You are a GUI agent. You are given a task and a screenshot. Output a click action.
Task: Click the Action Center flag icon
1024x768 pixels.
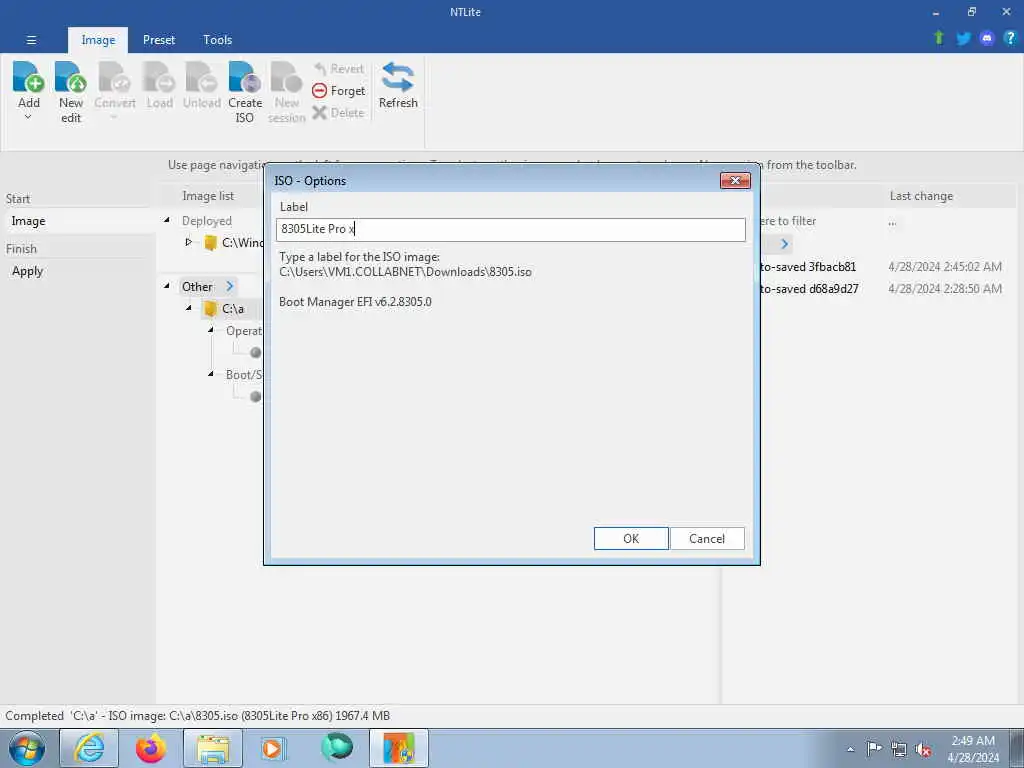[874, 749]
